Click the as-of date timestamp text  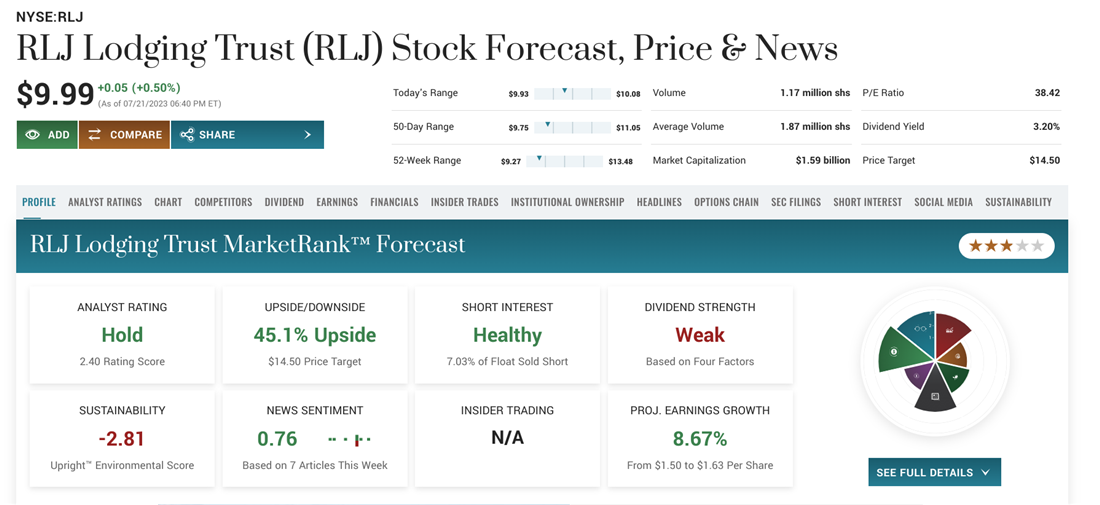pos(159,104)
